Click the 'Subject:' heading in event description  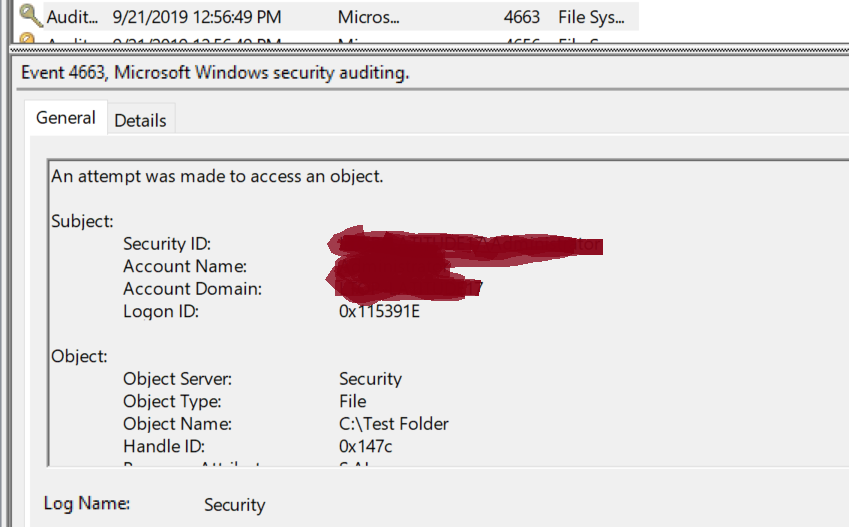point(82,221)
